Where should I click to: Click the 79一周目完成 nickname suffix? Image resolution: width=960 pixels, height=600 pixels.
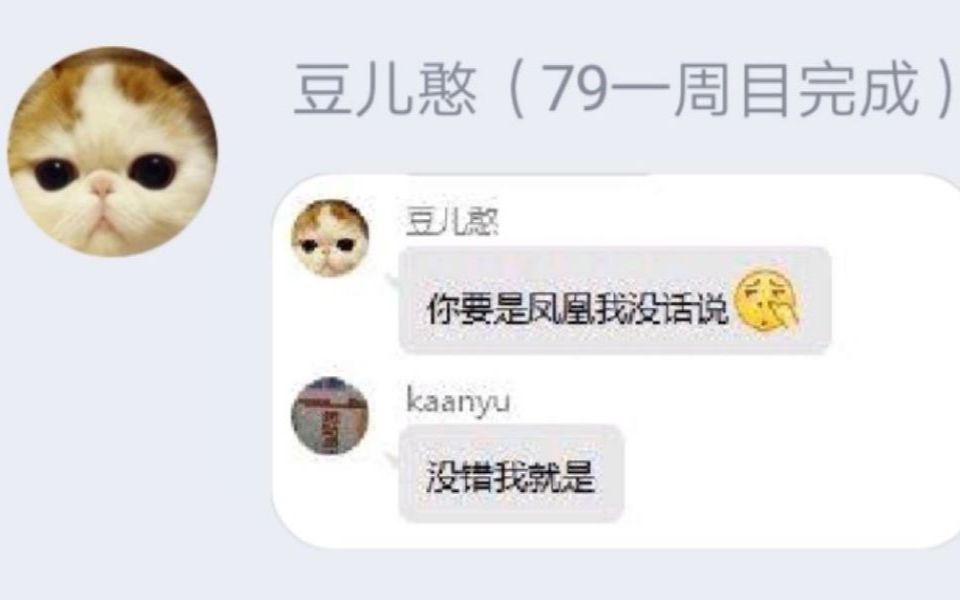731,91
